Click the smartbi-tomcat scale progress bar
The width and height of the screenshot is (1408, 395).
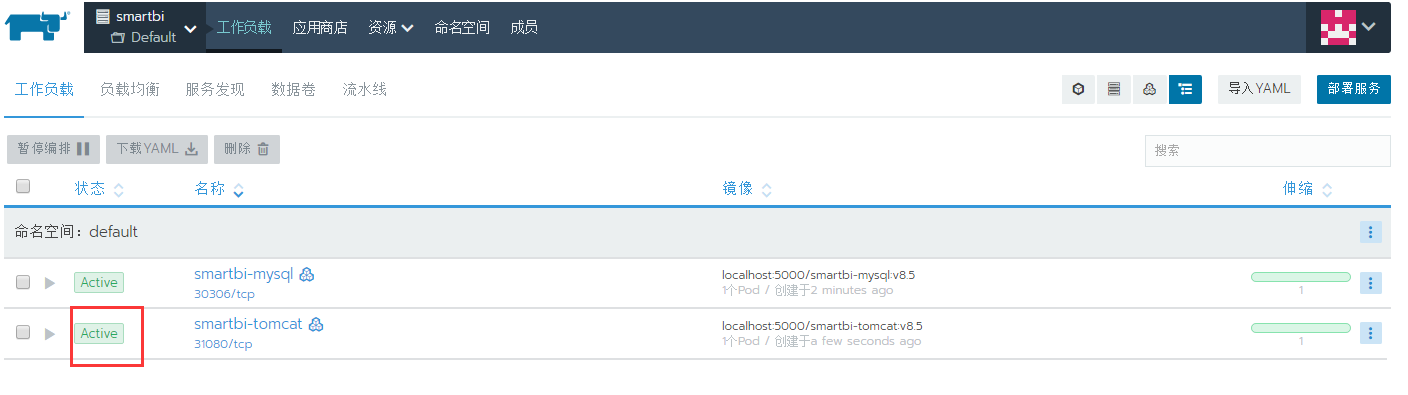tap(1300, 328)
